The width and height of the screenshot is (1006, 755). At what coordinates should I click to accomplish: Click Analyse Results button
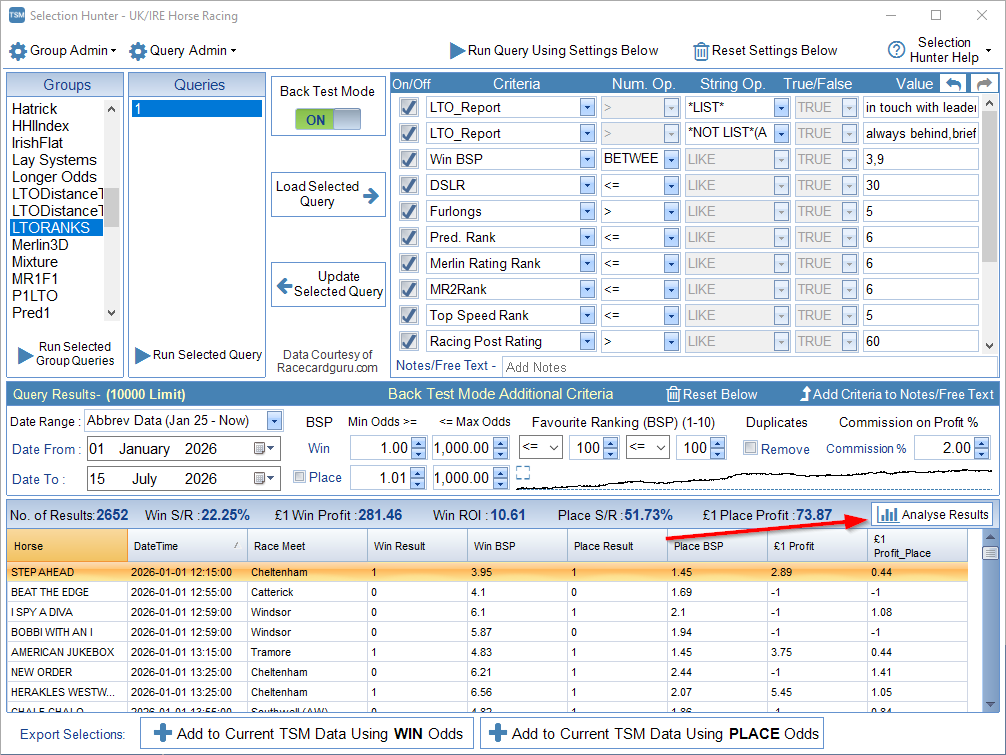click(932, 514)
